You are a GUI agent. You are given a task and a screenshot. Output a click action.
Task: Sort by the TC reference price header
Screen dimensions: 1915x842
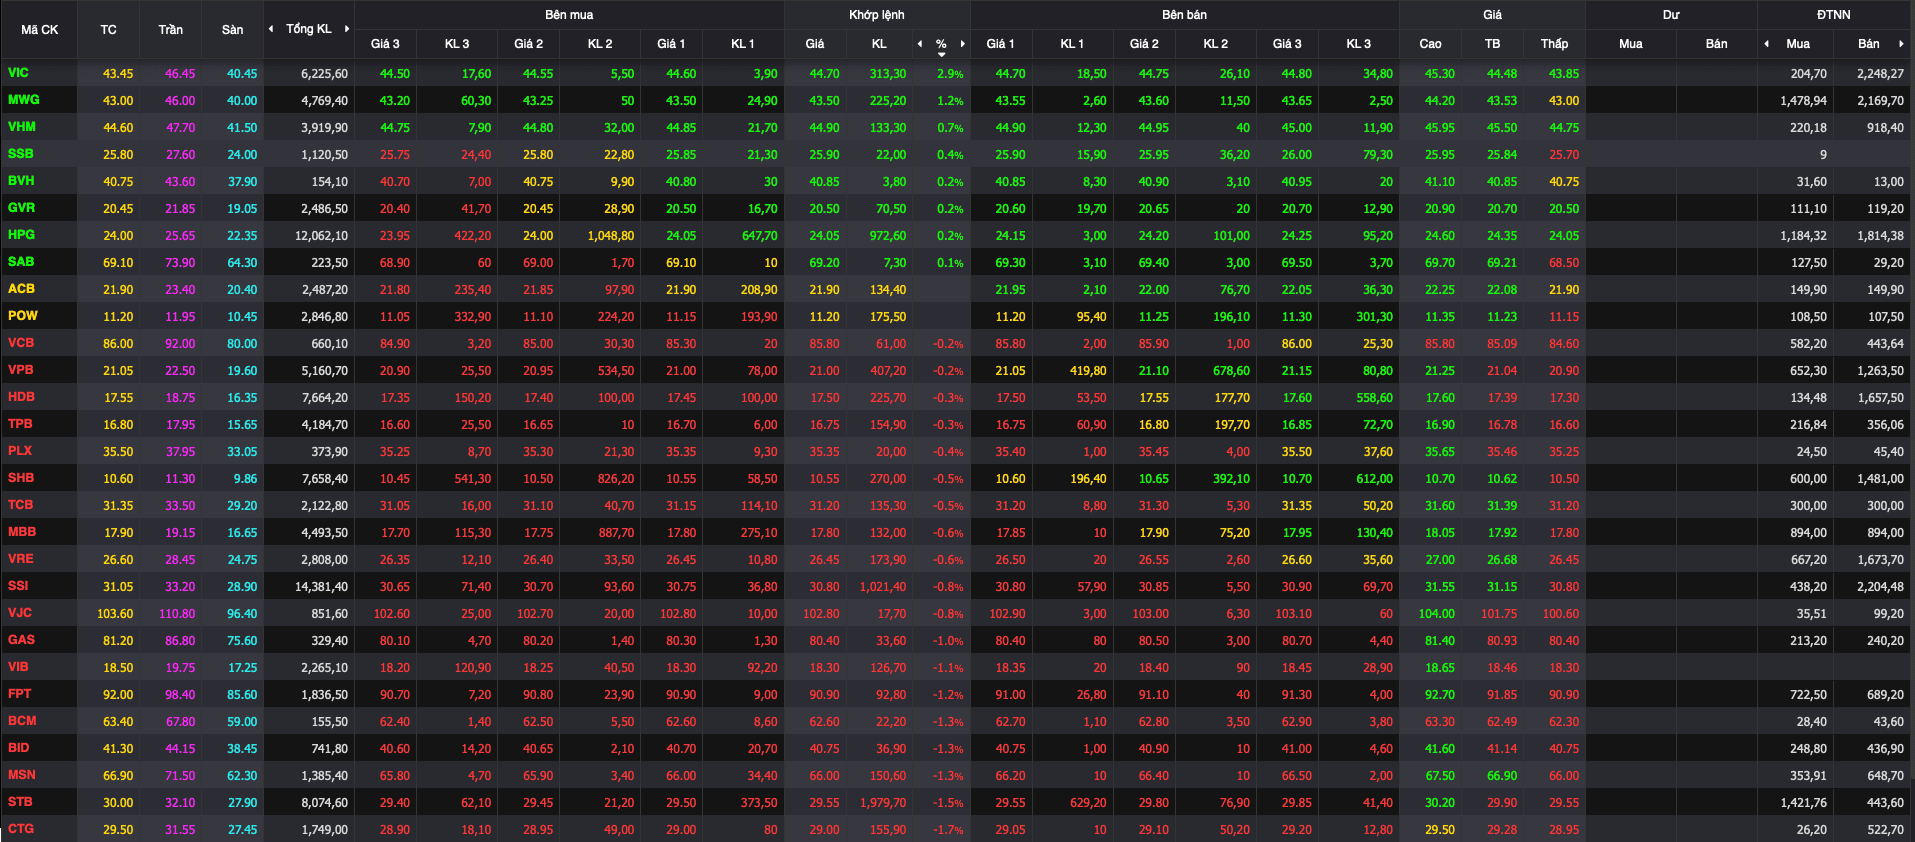(108, 30)
